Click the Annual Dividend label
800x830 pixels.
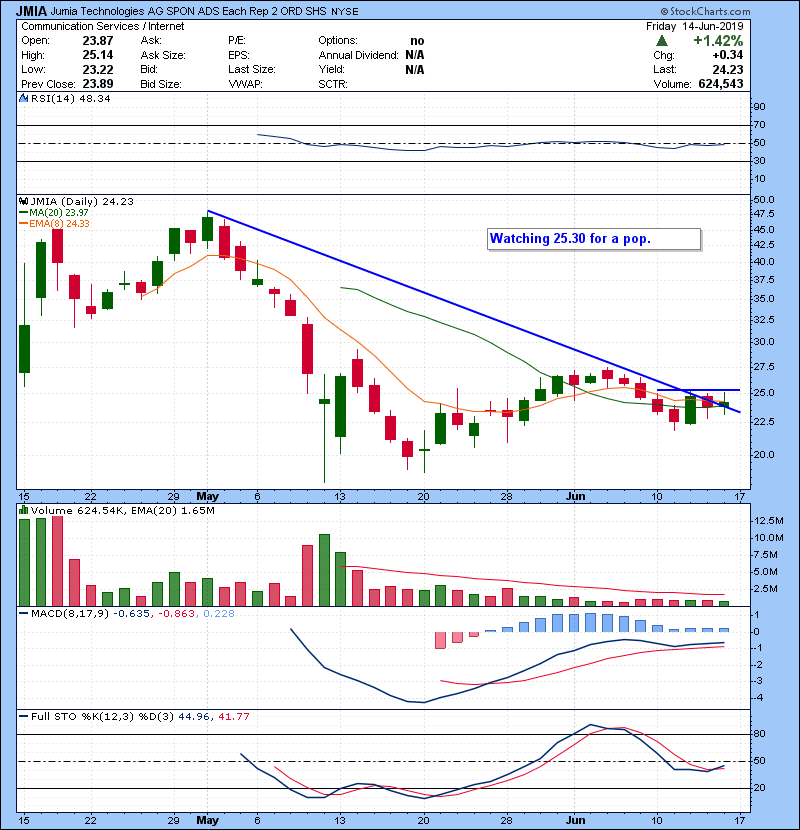358,55
